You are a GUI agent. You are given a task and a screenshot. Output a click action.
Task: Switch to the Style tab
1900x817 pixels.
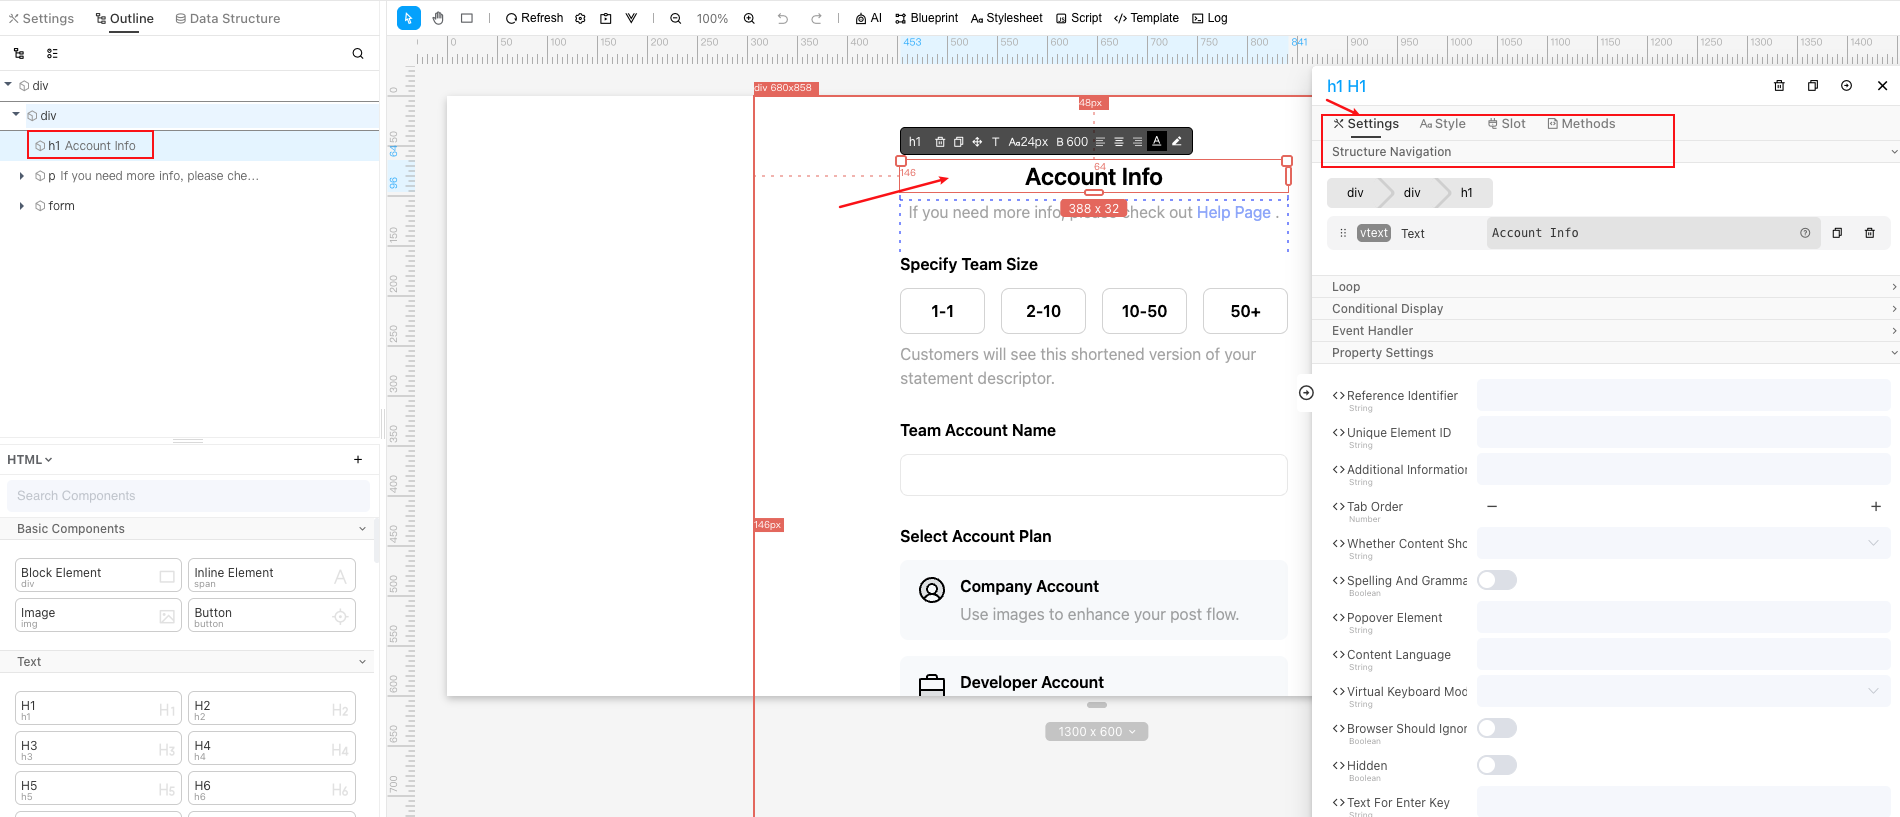[1443, 124]
